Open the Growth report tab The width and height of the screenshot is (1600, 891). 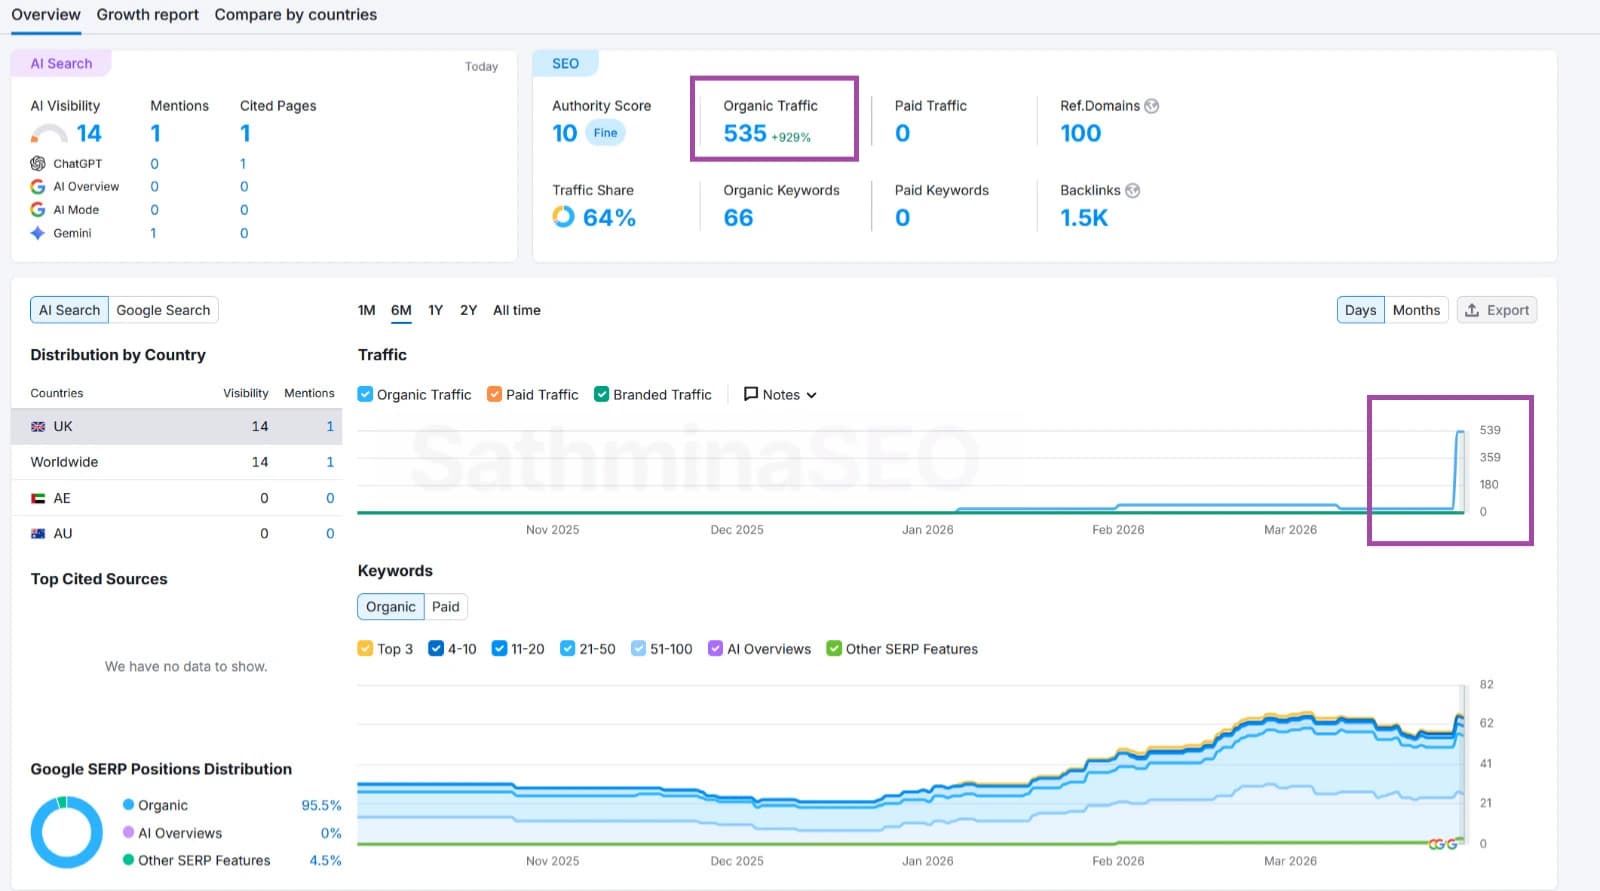tap(147, 15)
